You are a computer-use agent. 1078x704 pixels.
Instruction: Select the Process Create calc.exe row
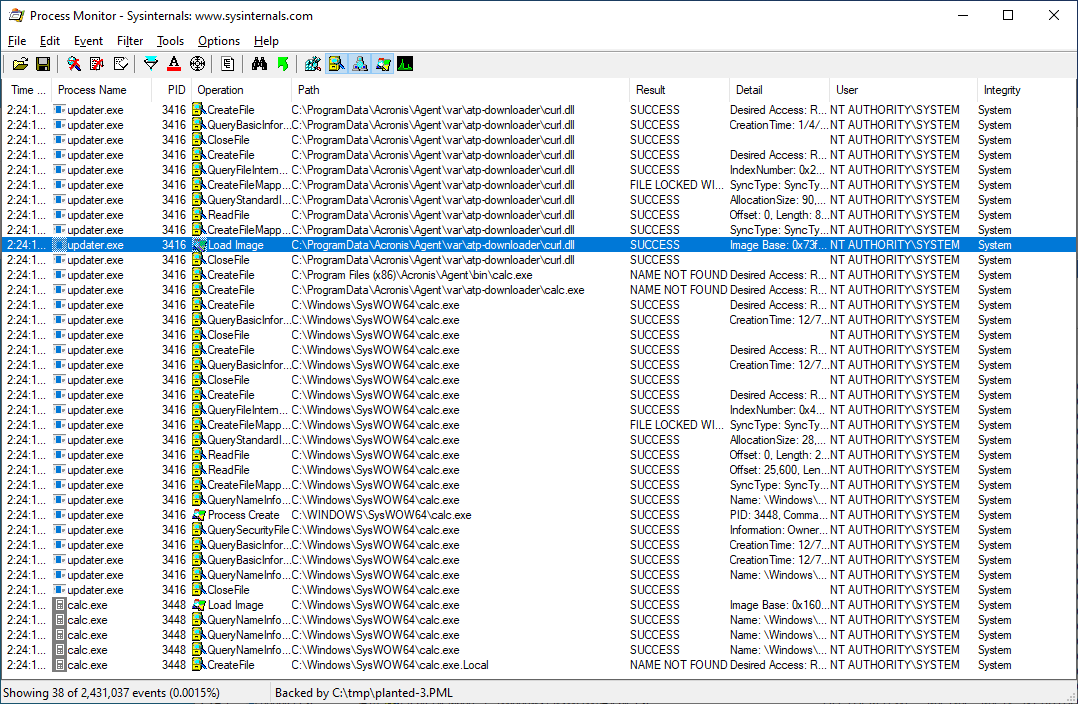[x=540, y=515]
